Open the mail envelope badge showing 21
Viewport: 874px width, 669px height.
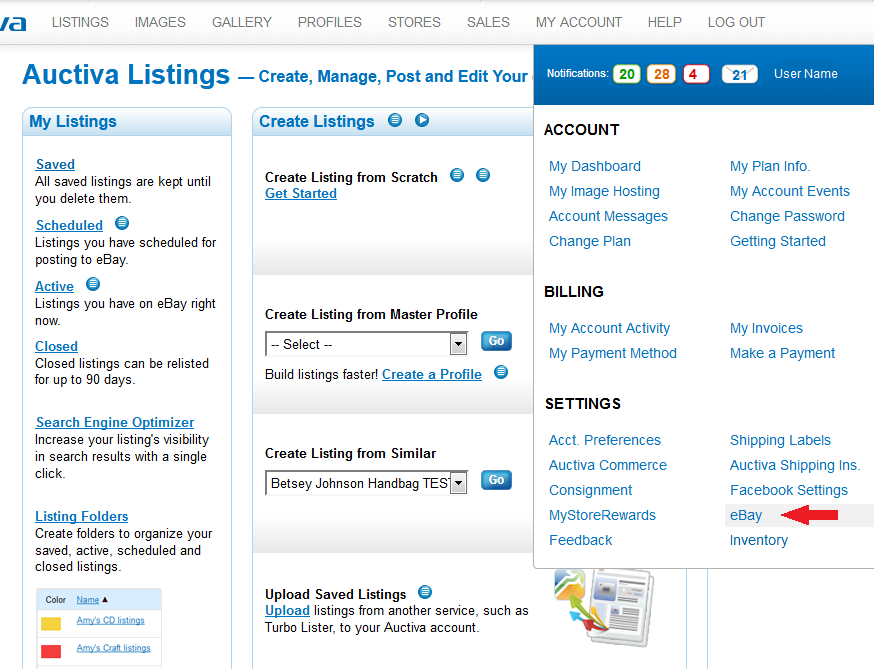coord(739,74)
